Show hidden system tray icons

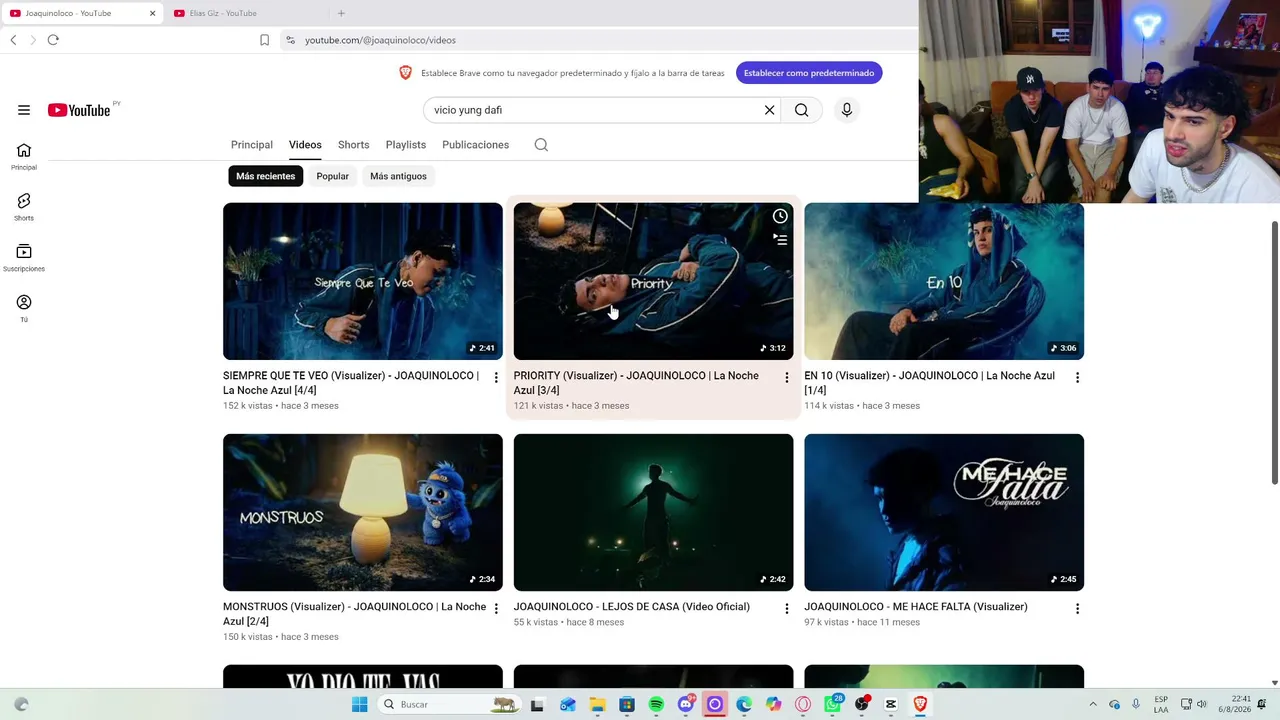point(1093,704)
